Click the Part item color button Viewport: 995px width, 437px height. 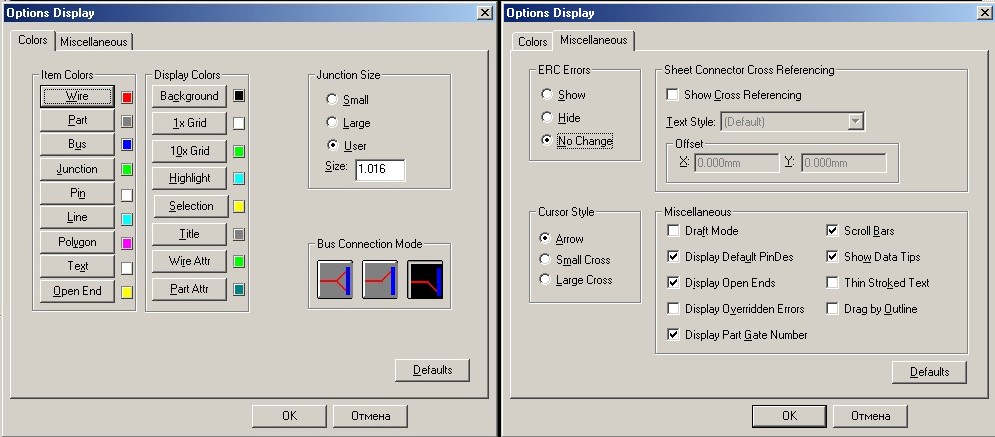77,121
